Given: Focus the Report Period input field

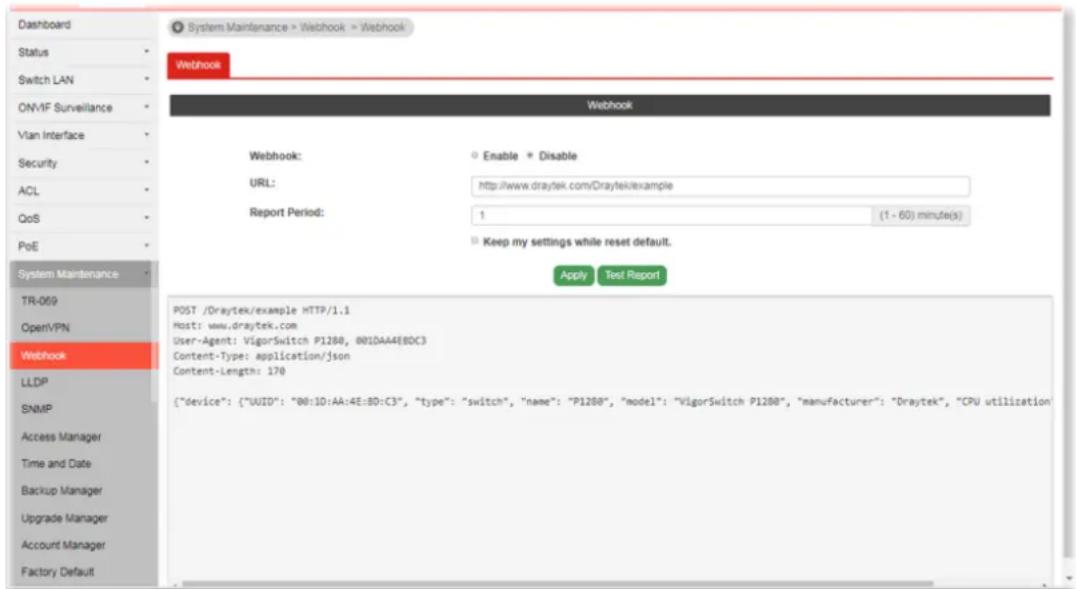Looking at the screenshot, I should tap(671, 216).
